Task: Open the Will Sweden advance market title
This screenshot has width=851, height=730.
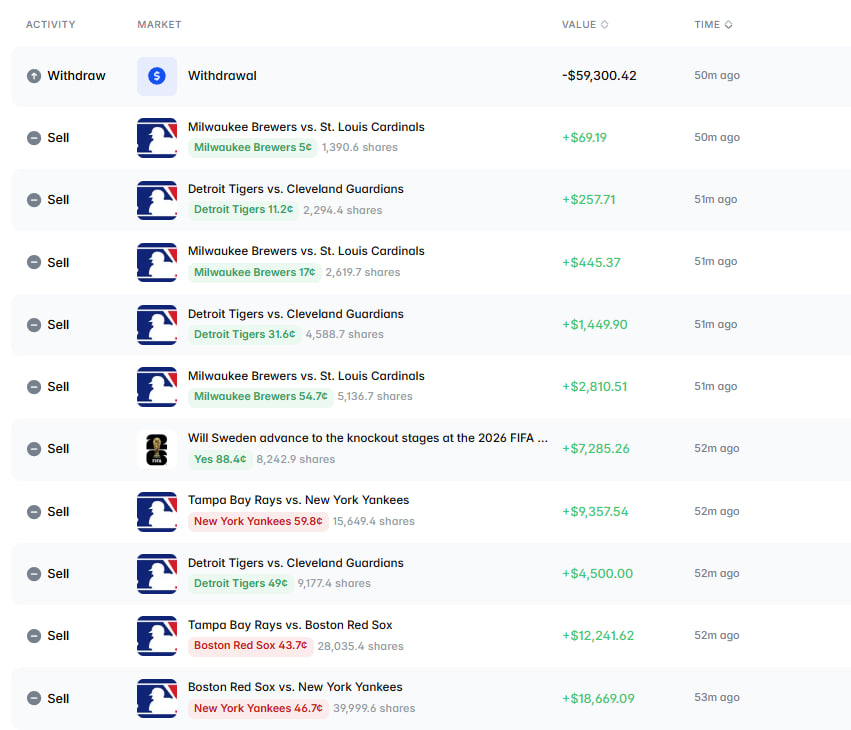Action: (x=367, y=438)
